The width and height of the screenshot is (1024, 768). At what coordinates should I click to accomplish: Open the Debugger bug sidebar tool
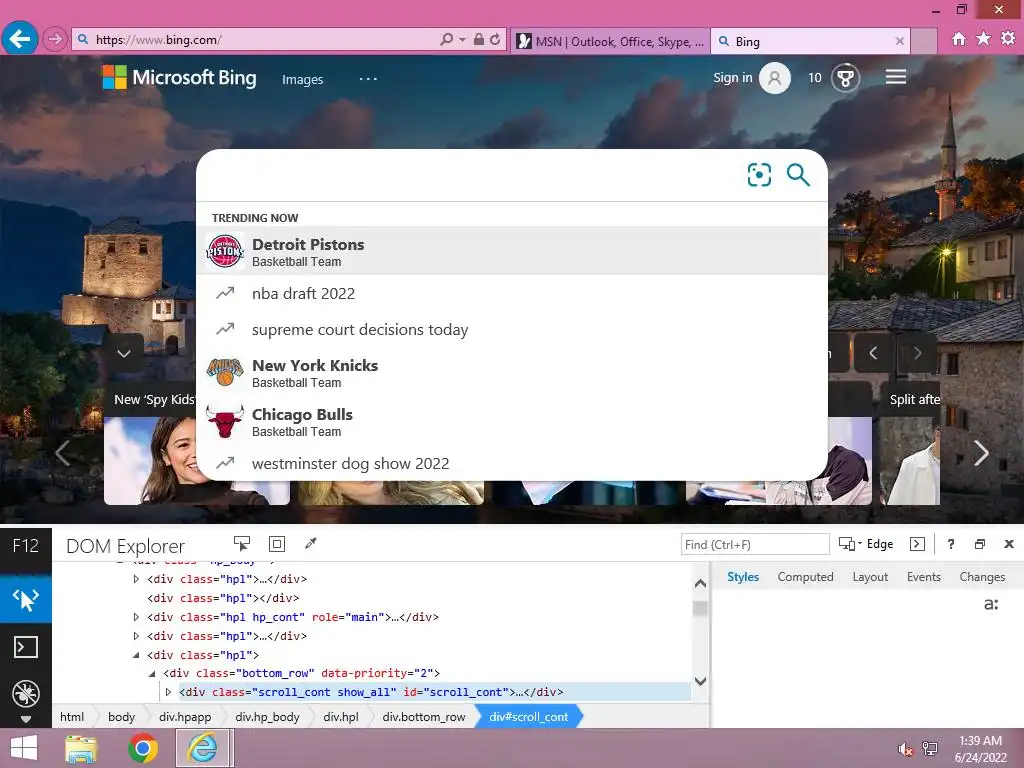point(26,694)
